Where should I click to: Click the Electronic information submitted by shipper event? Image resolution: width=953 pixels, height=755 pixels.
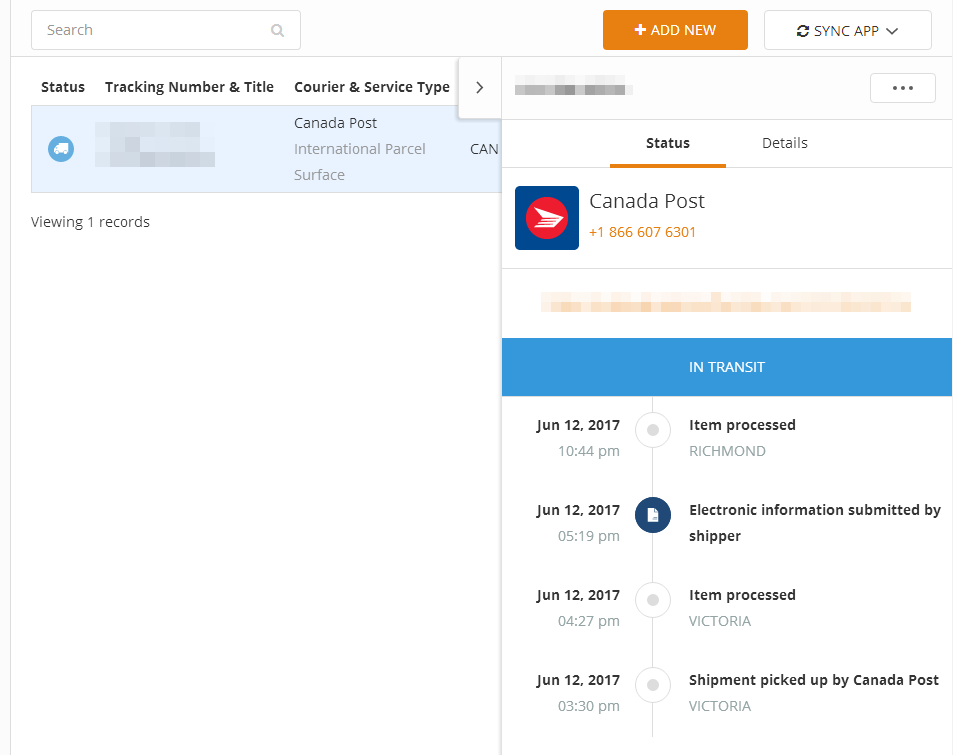click(x=815, y=523)
